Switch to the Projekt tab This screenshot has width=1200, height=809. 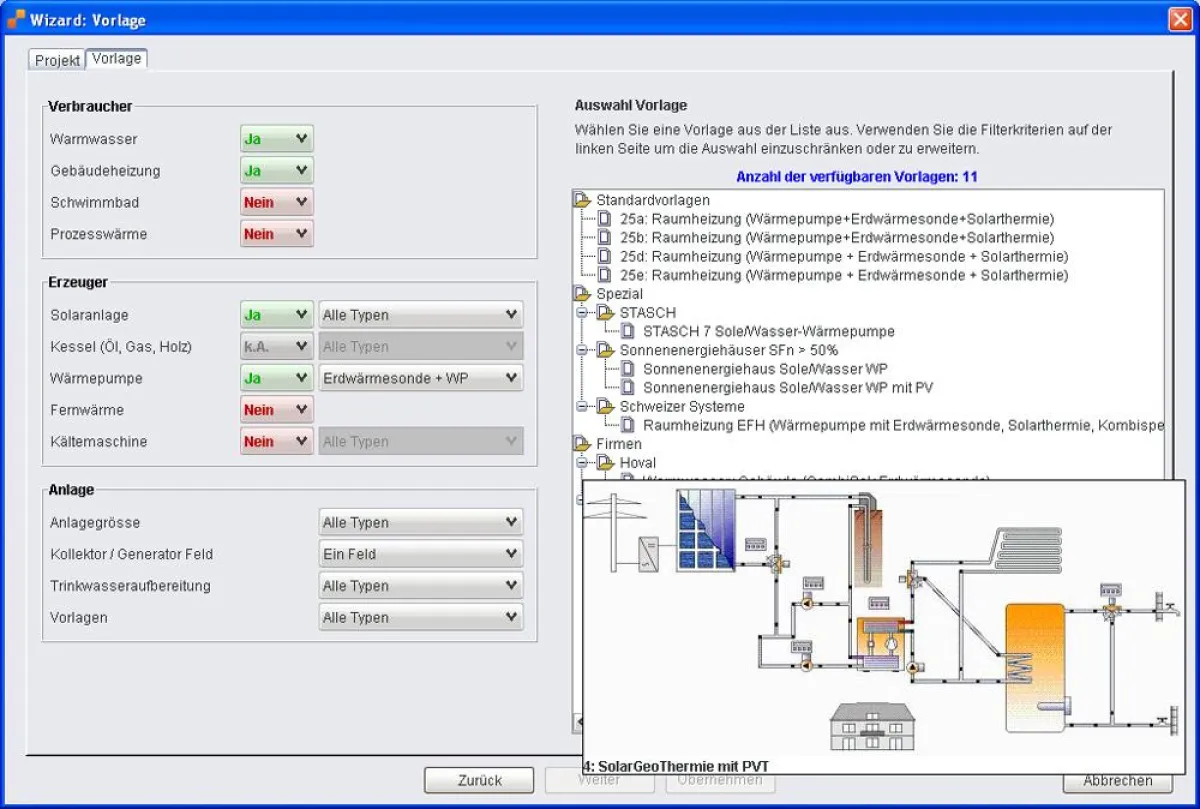[x=56, y=60]
